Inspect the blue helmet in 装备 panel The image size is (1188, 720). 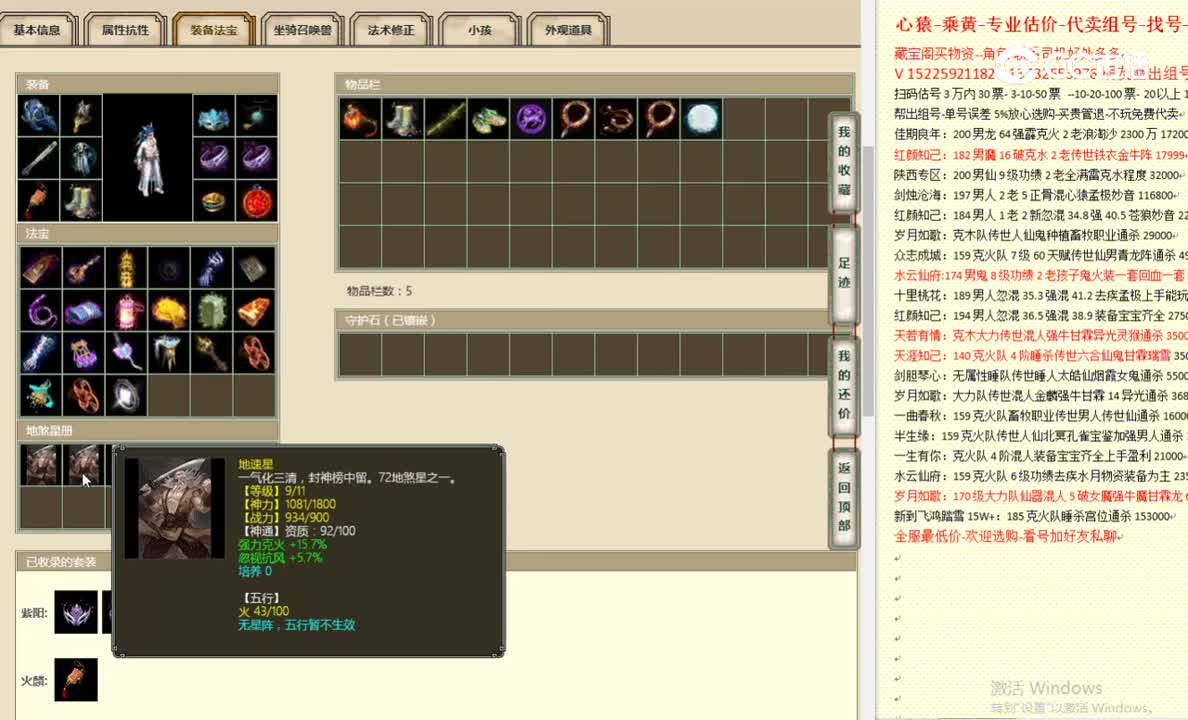pyautogui.click(x=39, y=115)
